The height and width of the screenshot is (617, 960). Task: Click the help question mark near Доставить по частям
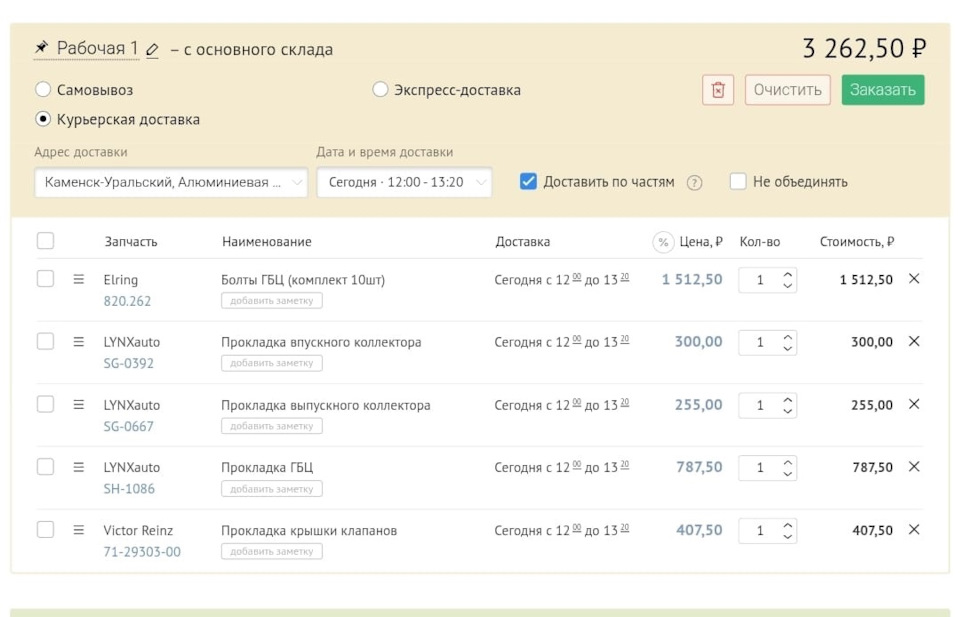pyautogui.click(x=695, y=183)
